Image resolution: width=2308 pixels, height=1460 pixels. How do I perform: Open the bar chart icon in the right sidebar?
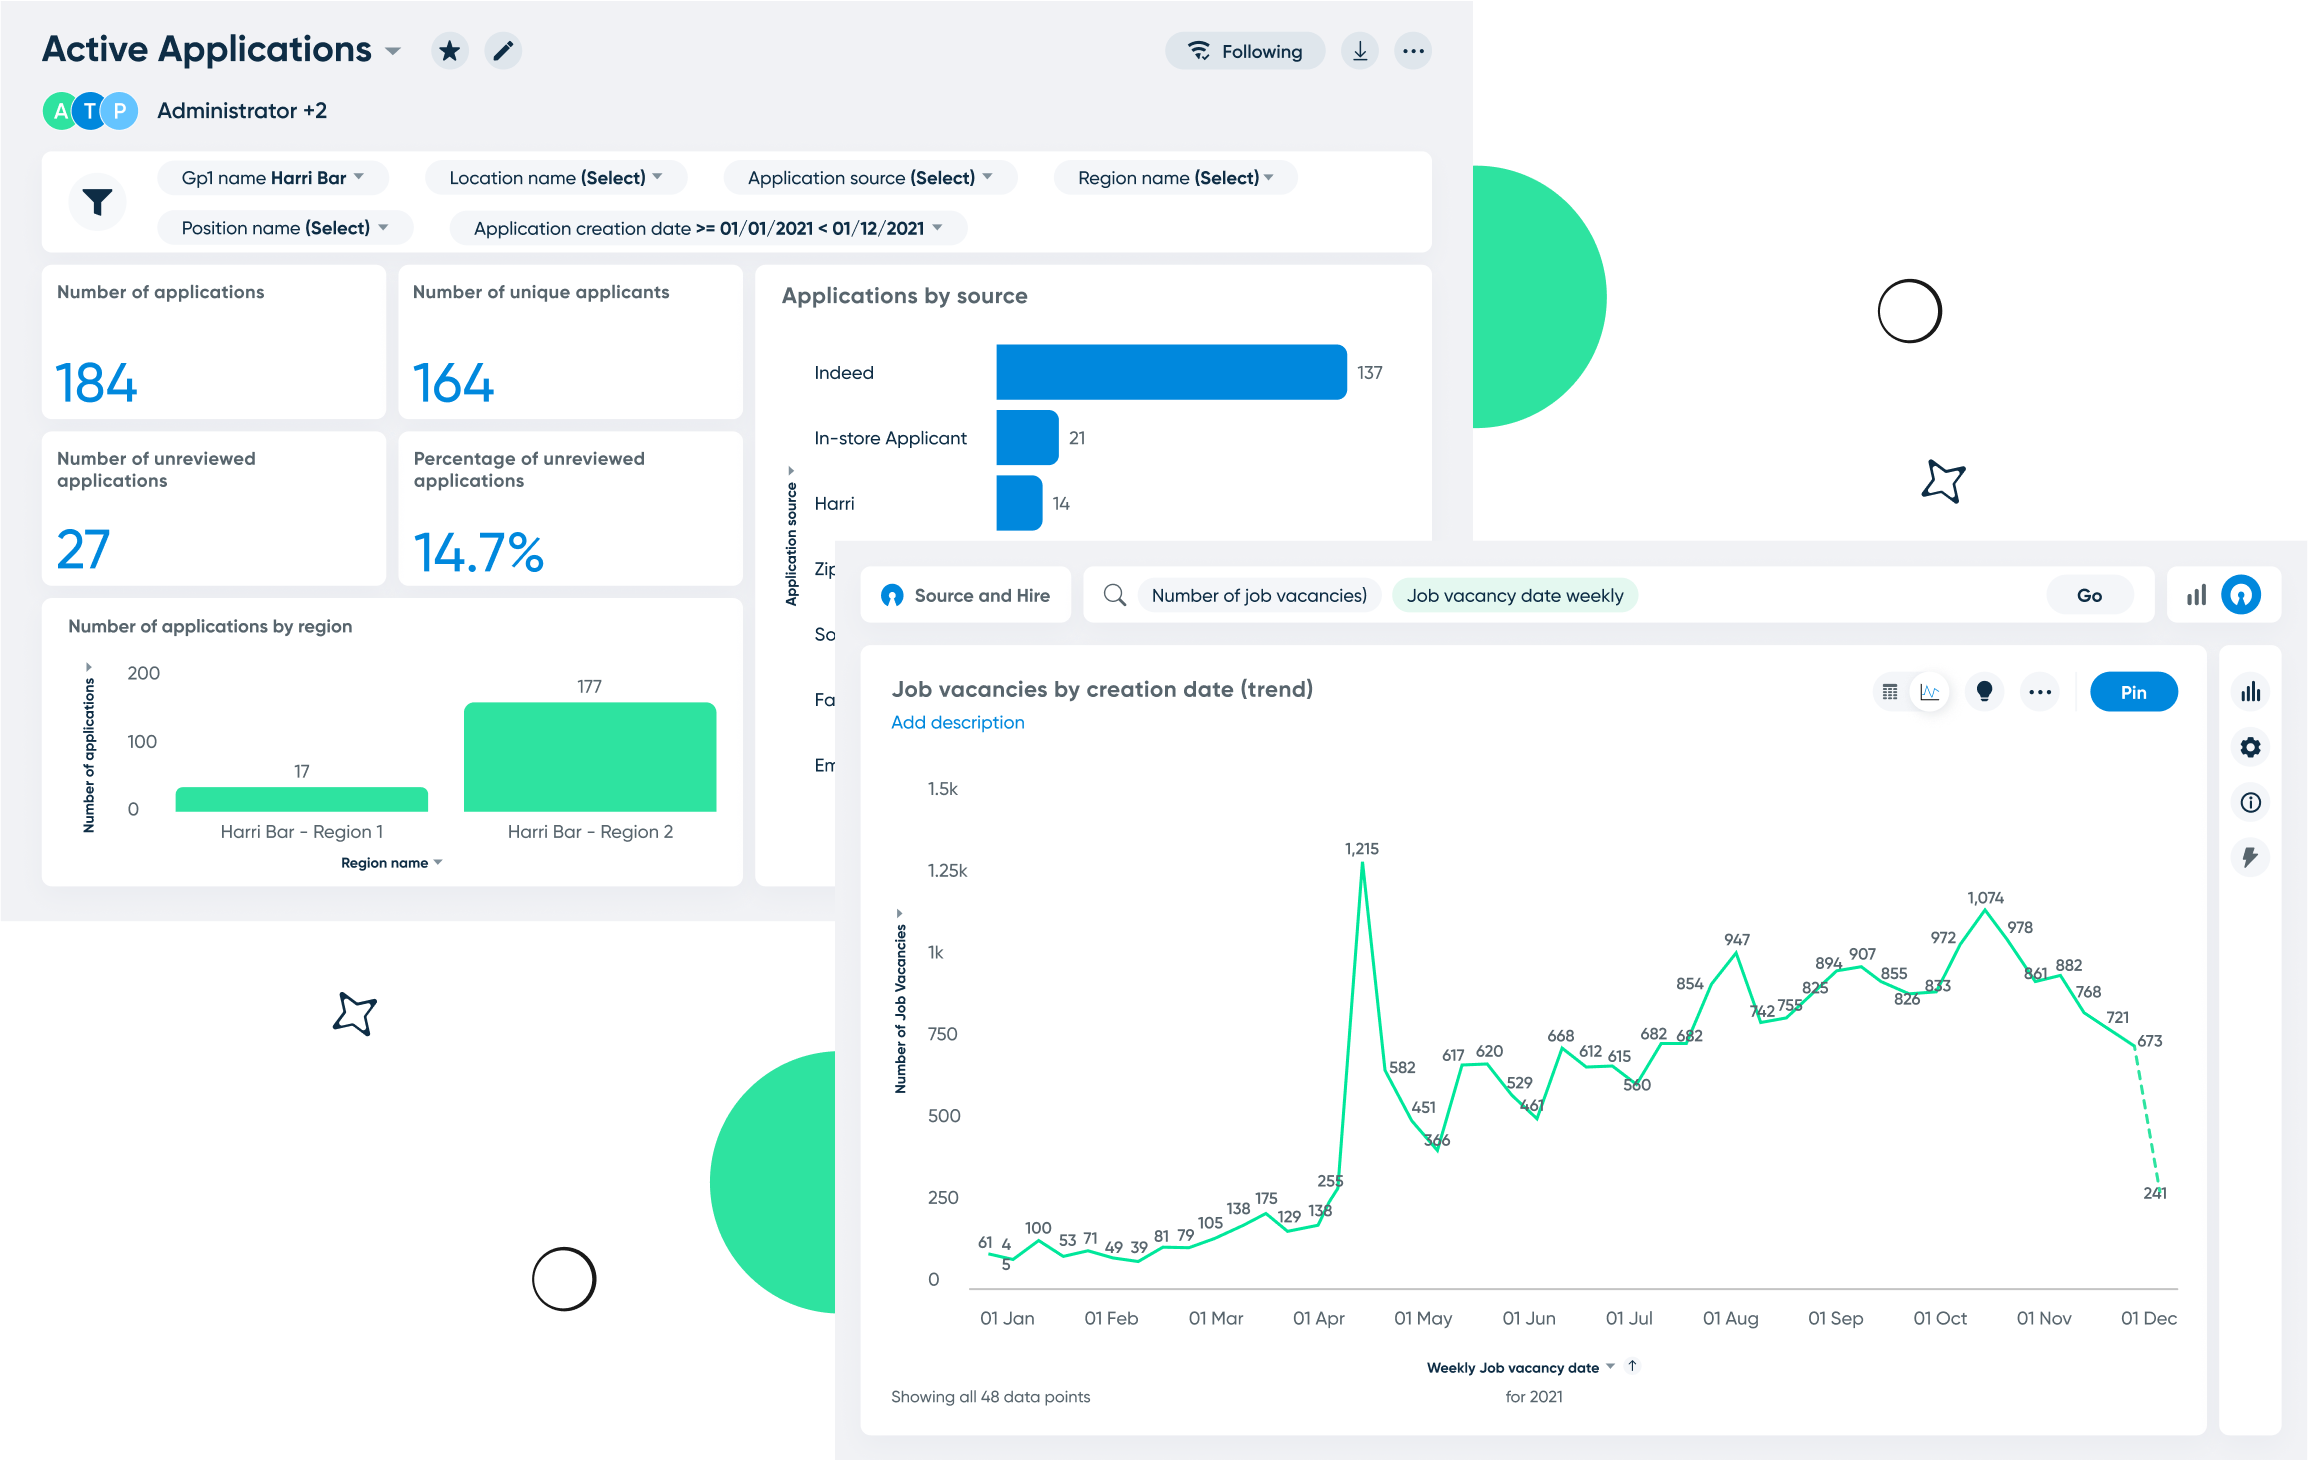(2250, 691)
